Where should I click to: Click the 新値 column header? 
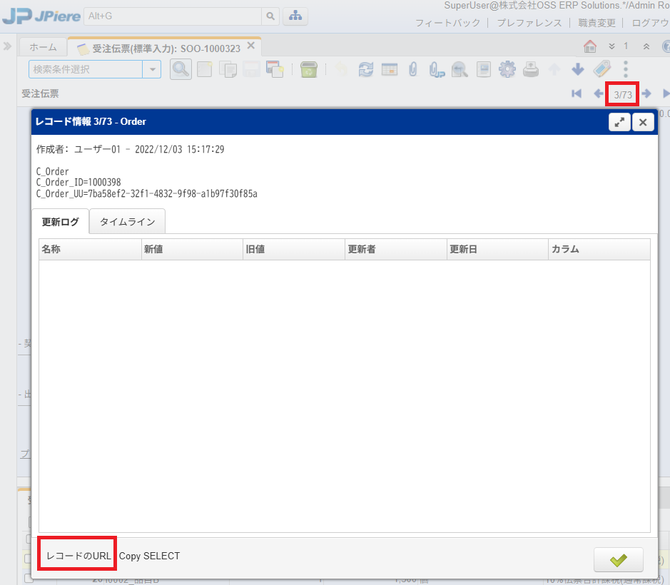[x=192, y=249]
